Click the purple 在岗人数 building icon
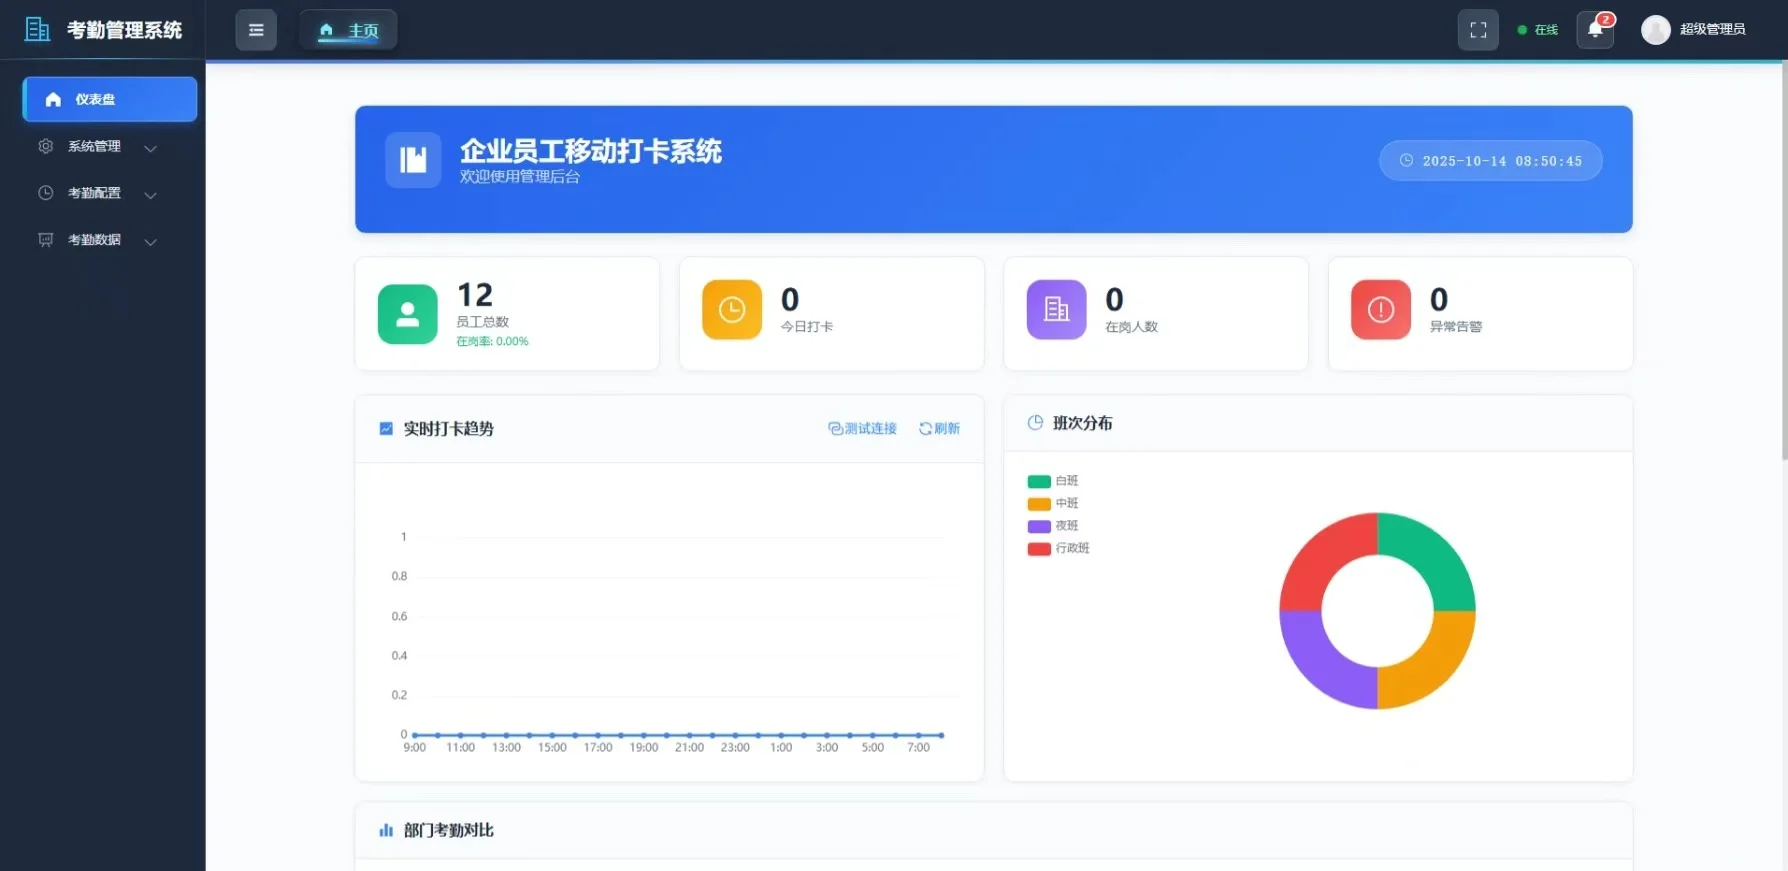This screenshot has width=1788, height=871. (x=1056, y=309)
